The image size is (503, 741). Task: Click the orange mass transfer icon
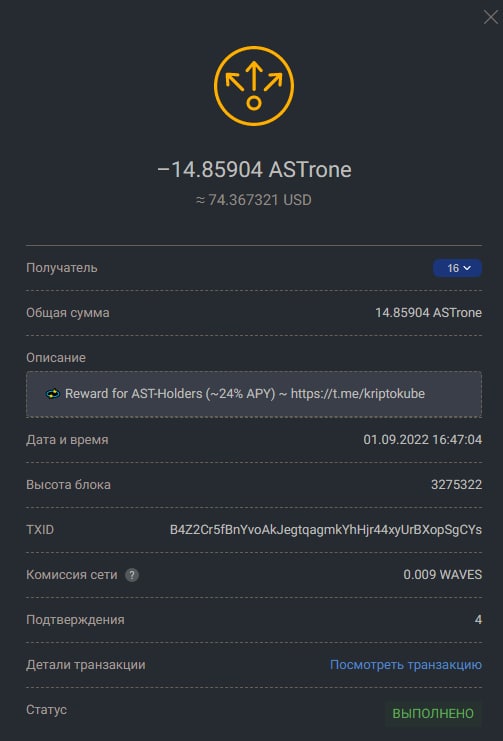(254, 86)
